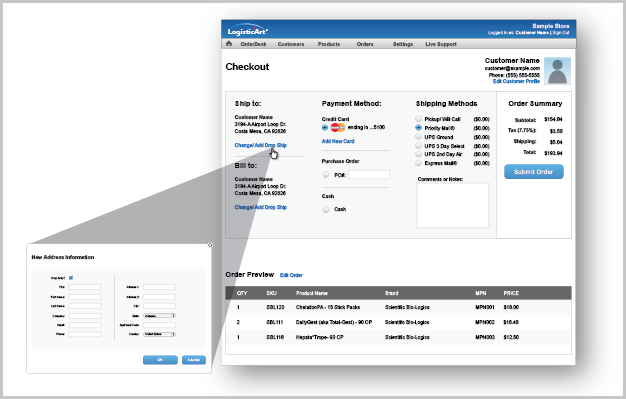Open the Live Support menu item
The image size is (626, 399).
[441, 44]
